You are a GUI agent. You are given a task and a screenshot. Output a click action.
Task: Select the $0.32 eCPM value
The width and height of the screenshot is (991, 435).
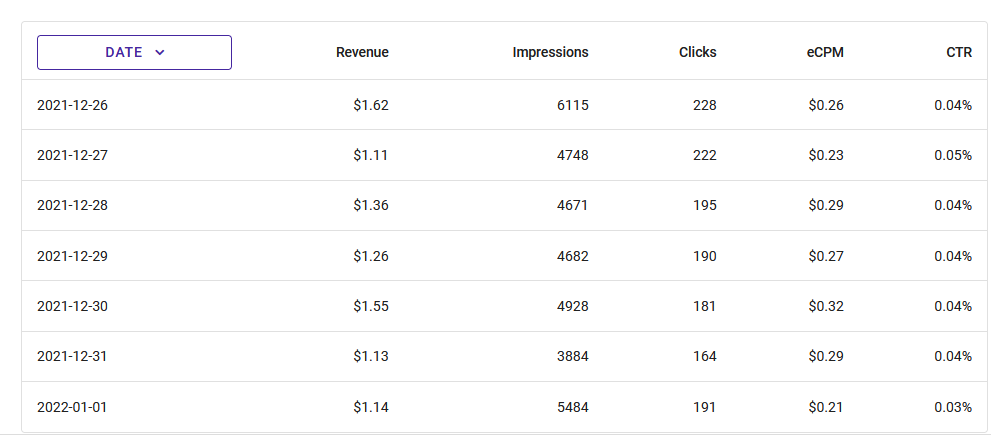826,306
